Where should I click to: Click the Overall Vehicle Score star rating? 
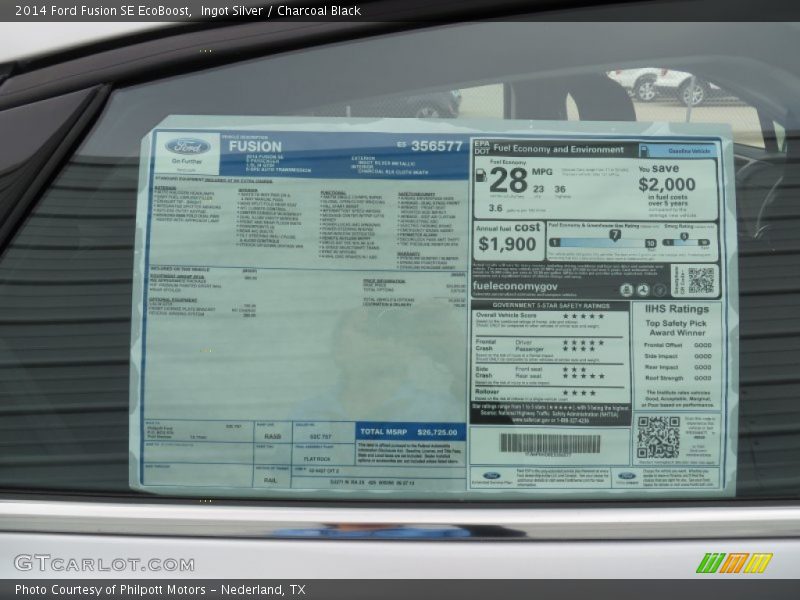point(583,316)
